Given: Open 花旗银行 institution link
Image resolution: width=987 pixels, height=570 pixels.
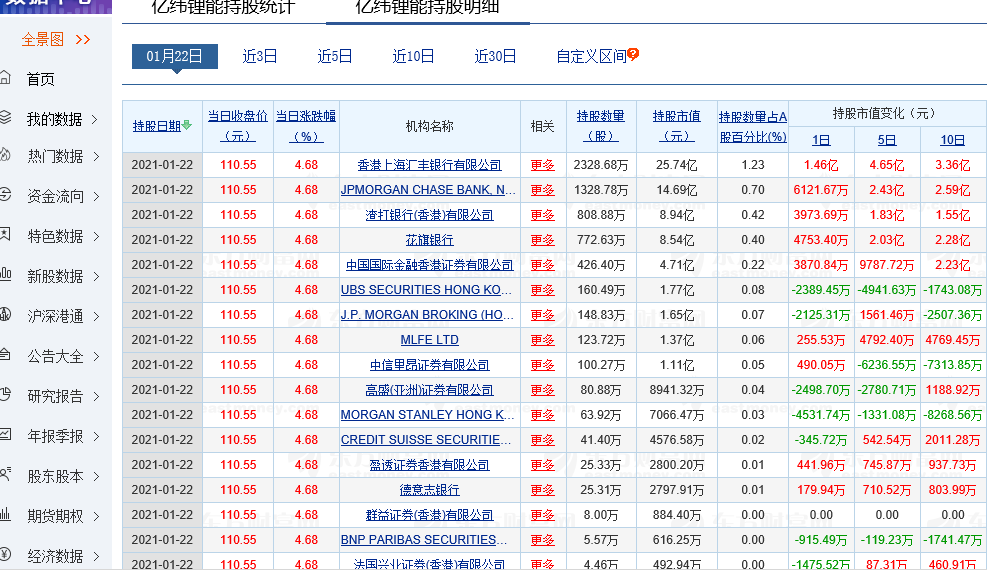Looking at the screenshot, I should coord(429,240).
